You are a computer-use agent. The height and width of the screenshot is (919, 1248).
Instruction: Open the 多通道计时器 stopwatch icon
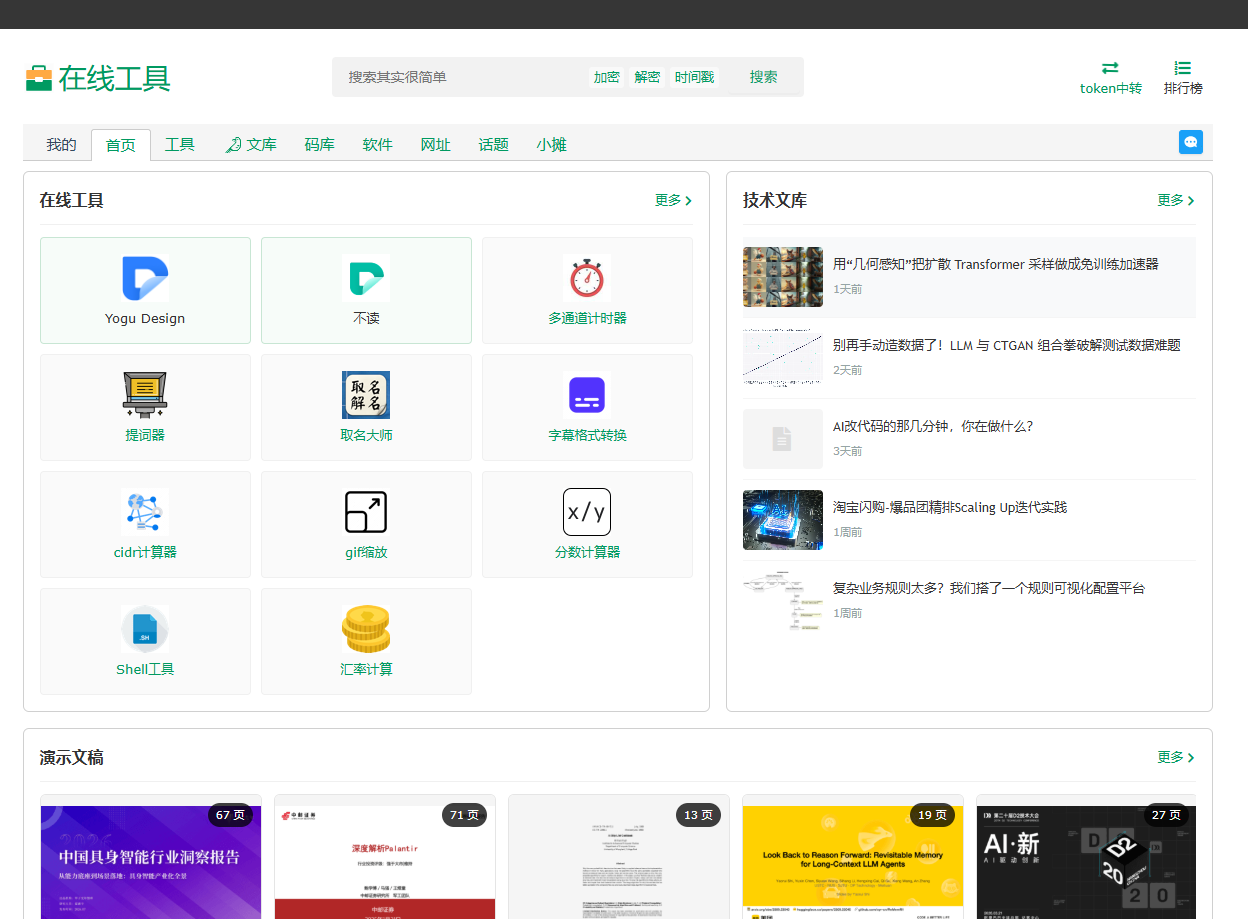(x=587, y=279)
